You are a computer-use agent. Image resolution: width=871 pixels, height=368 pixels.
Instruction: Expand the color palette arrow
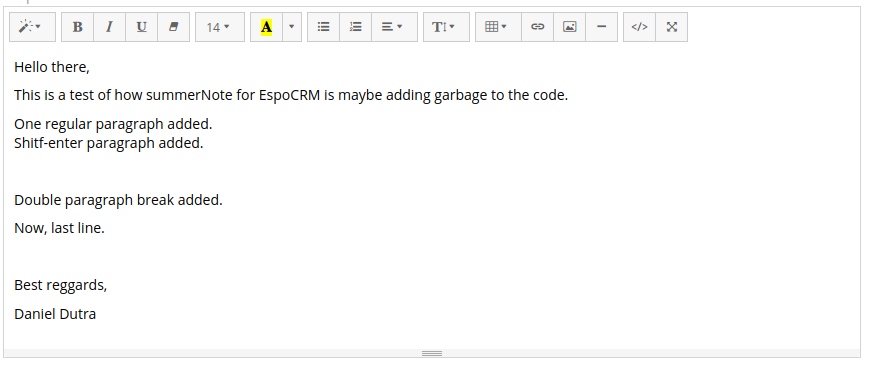tap(292, 27)
